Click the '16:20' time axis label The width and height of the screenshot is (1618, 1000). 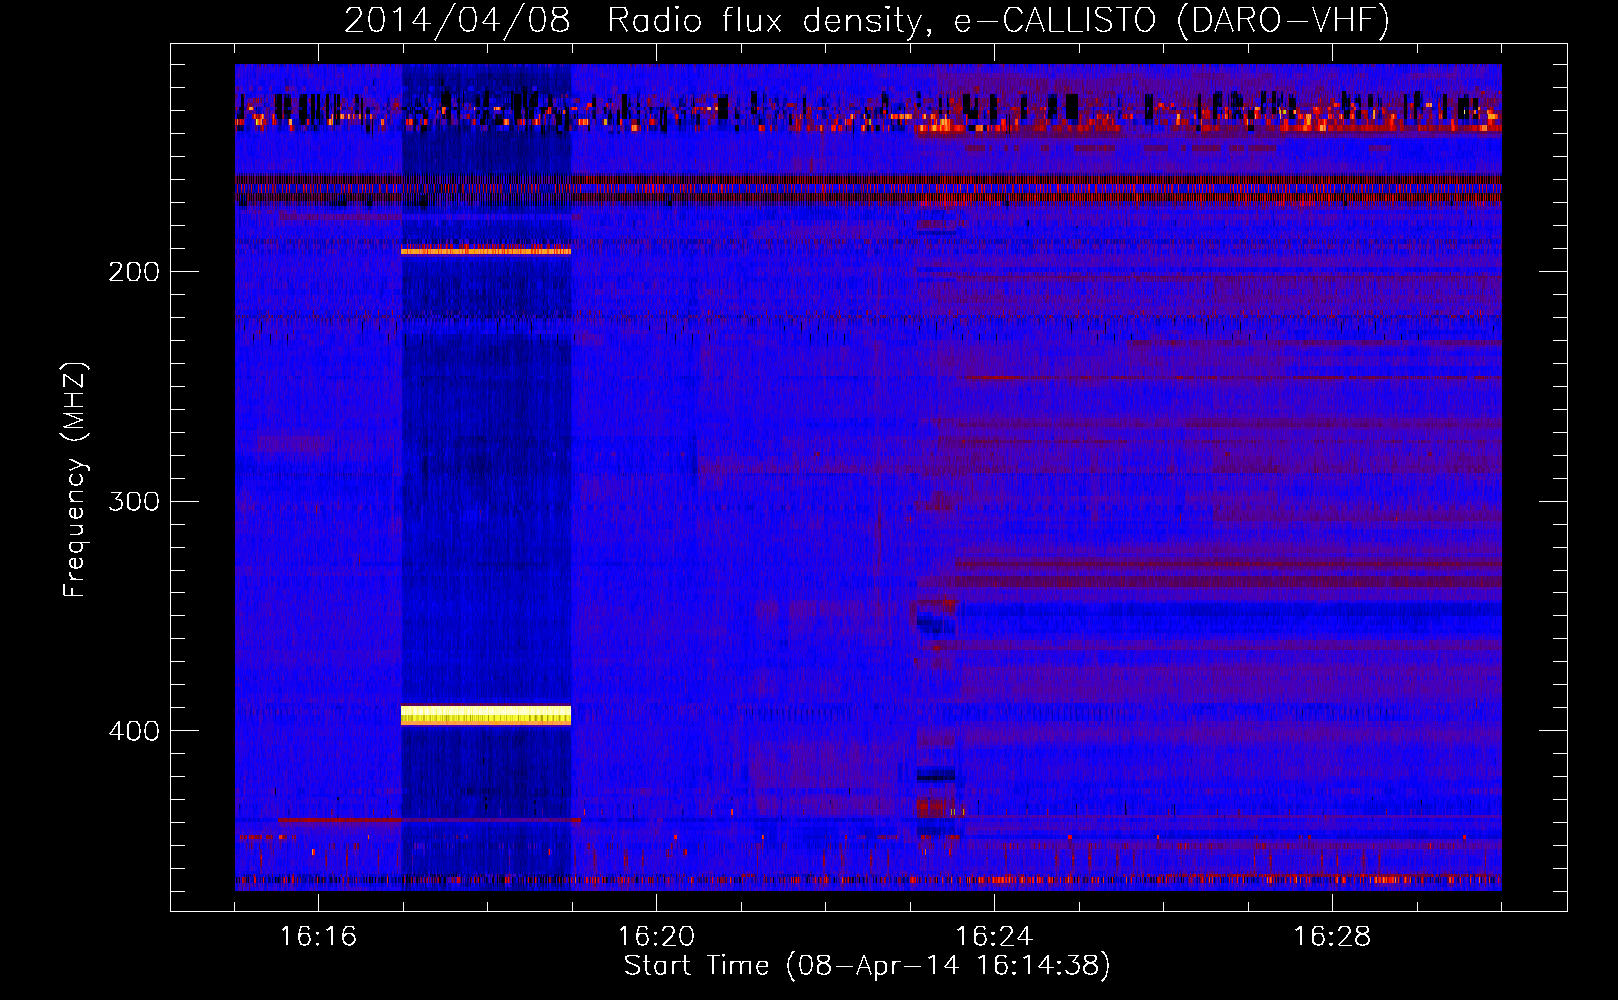point(656,936)
